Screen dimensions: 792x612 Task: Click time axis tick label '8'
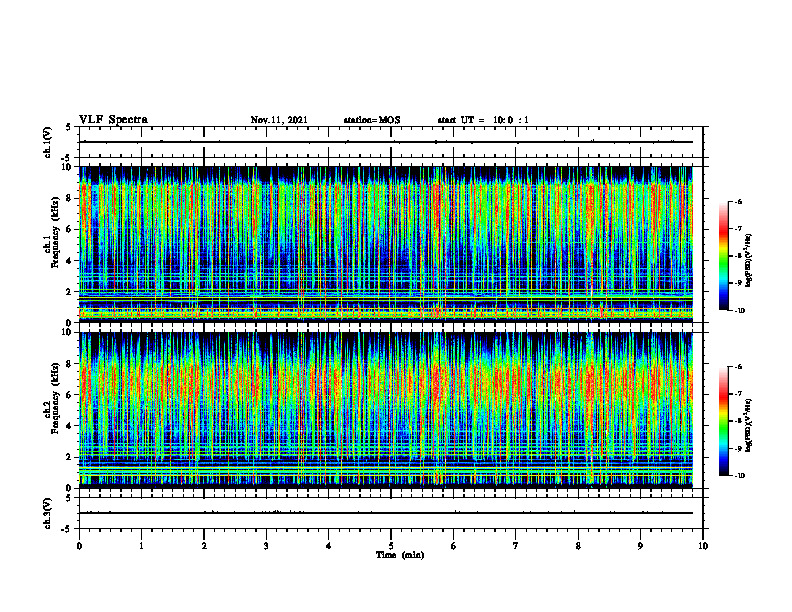(x=578, y=546)
